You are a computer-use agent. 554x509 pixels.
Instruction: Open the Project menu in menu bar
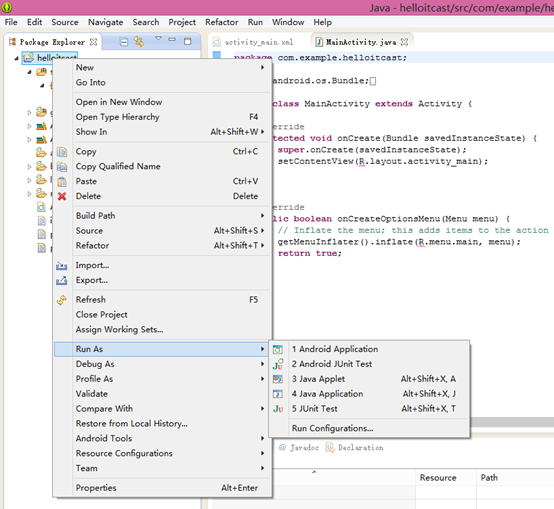point(182,22)
